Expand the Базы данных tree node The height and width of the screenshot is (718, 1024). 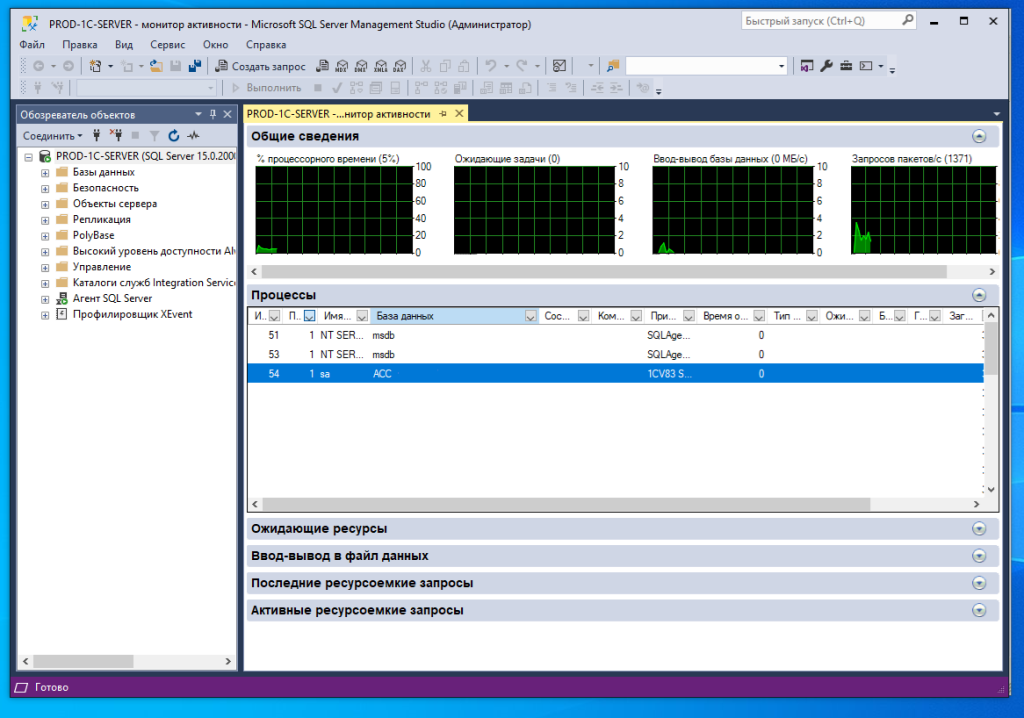click(45, 172)
